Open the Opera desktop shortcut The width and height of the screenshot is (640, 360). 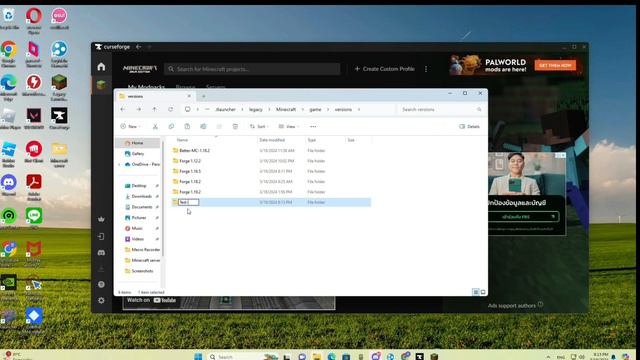tap(34, 21)
